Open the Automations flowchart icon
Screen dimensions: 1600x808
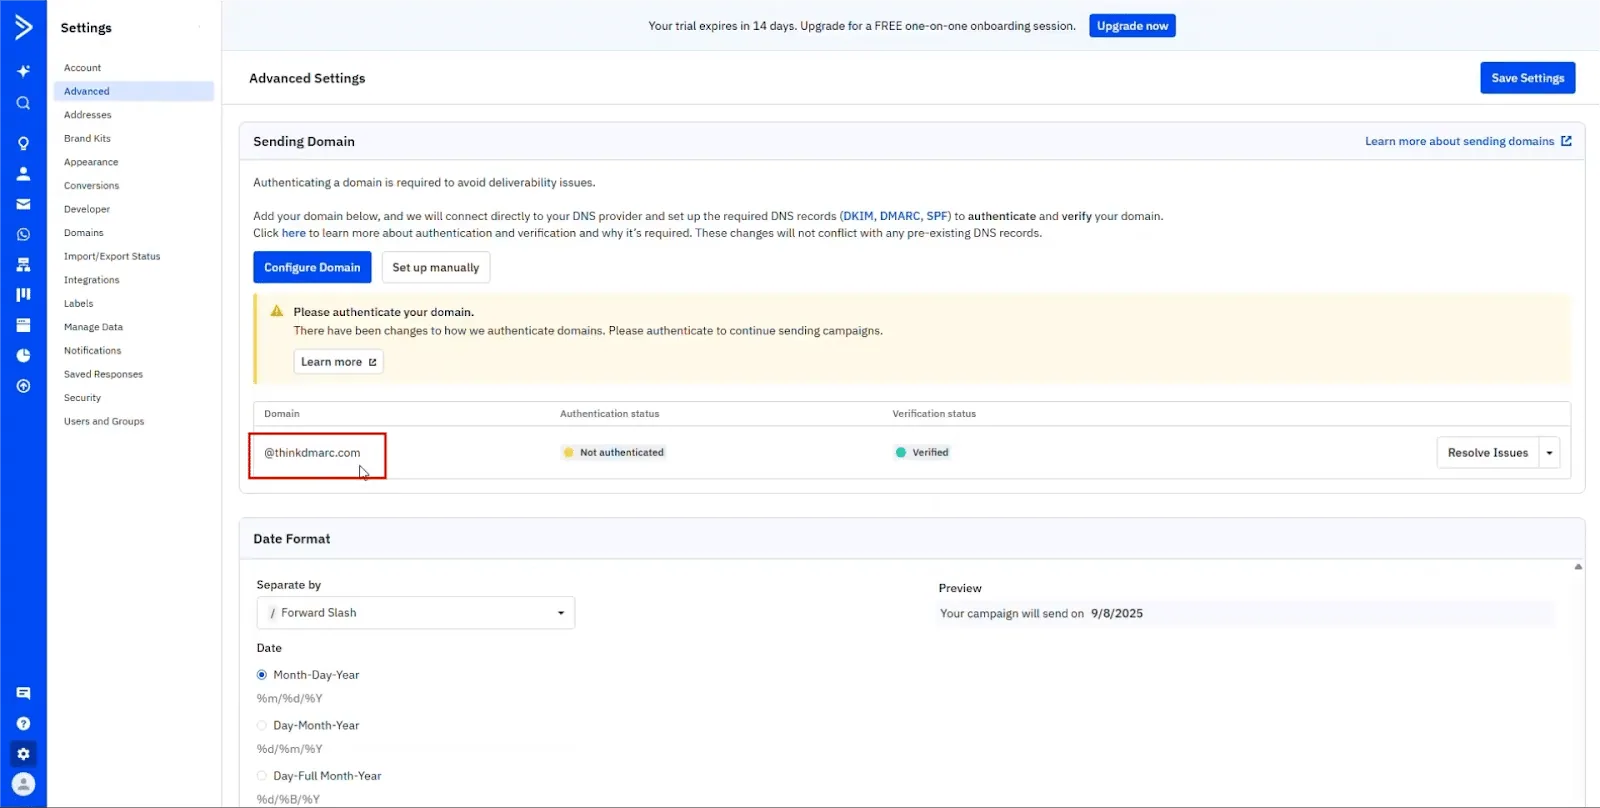click(x=23, y=264)
